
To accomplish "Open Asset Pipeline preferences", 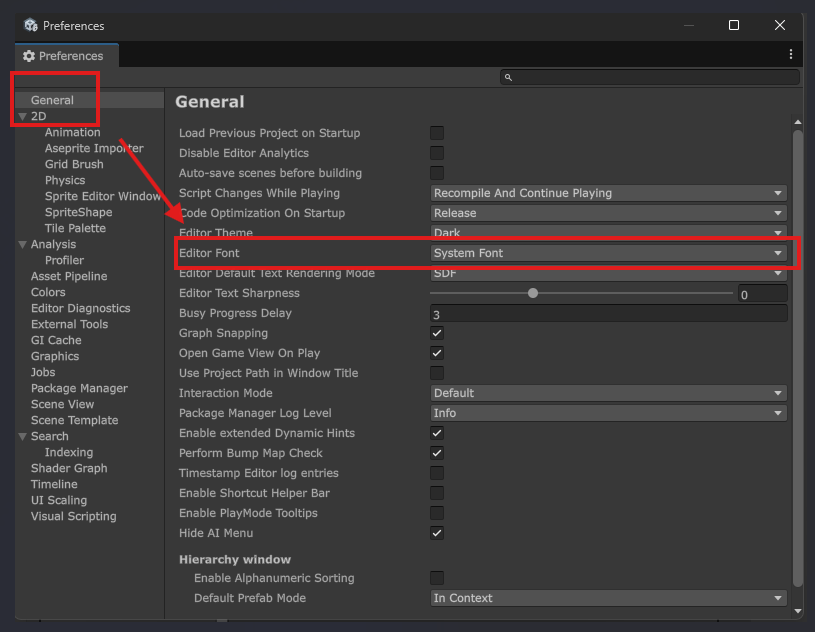I will (x=69, y=276).
